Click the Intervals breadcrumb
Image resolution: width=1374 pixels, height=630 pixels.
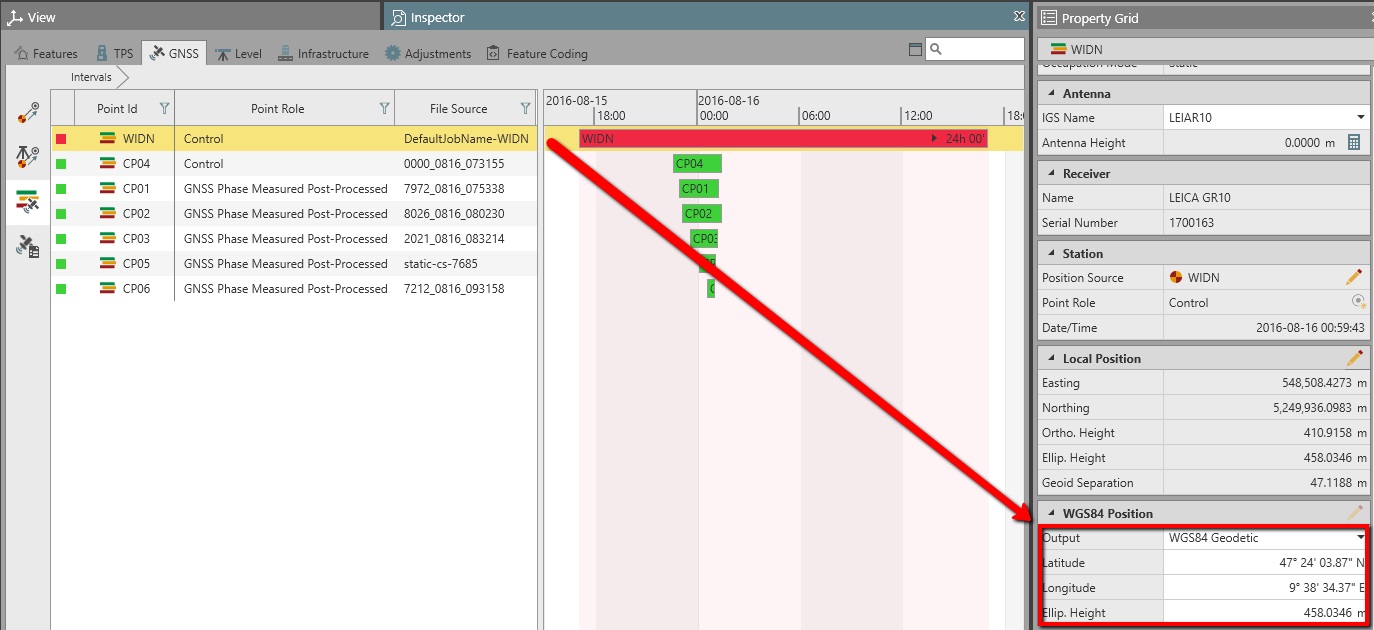[91, 77]
